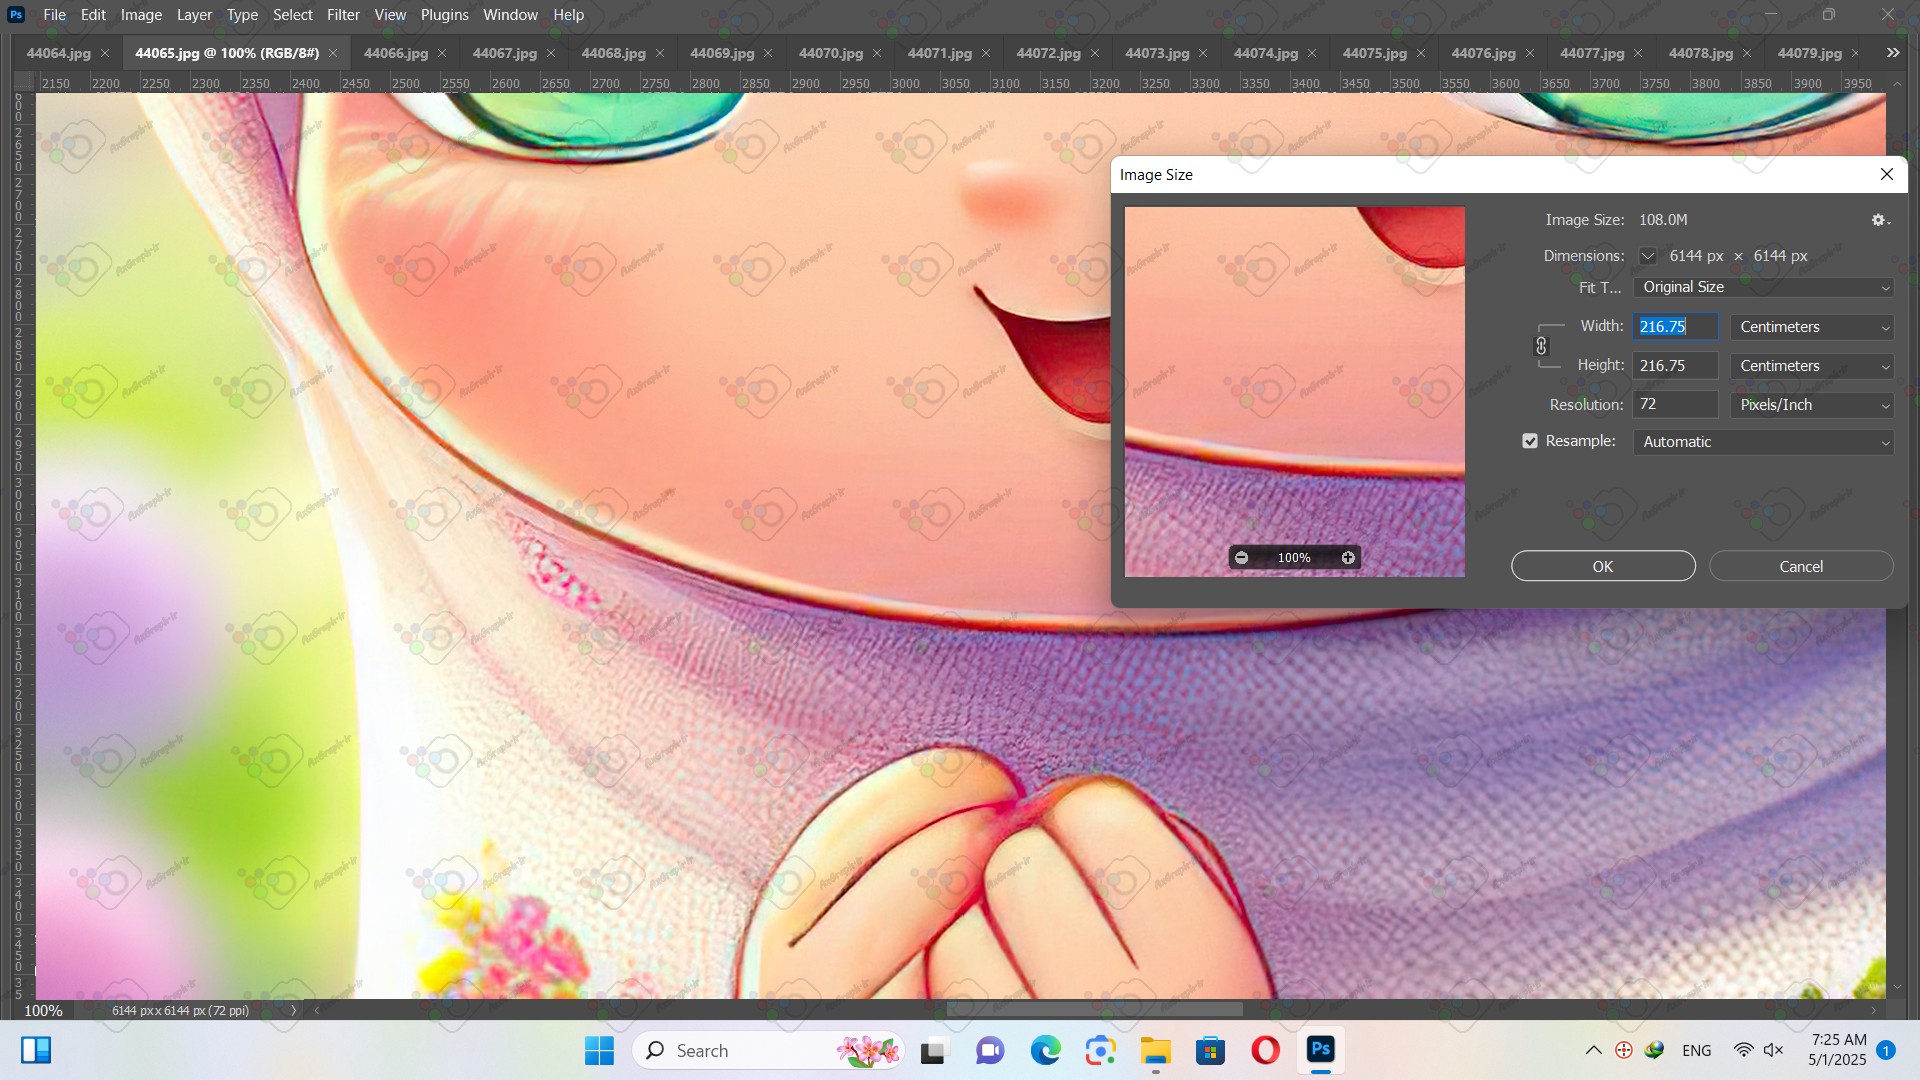Launch Microsoft Edge from taskbar
The width and height of the screenshot is (1920, 1080).
(1045, 1050)
